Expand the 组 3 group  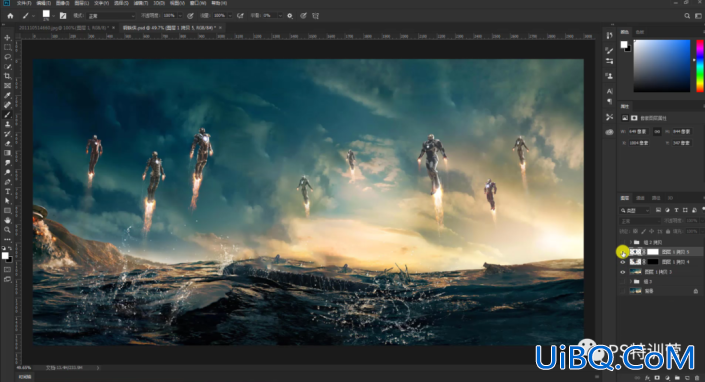pyautogui.click(x=630, y=282)
